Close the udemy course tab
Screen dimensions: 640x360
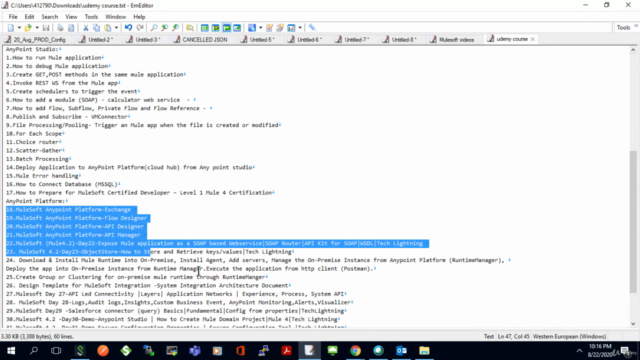pyautogui.click(x=533, y=39)
